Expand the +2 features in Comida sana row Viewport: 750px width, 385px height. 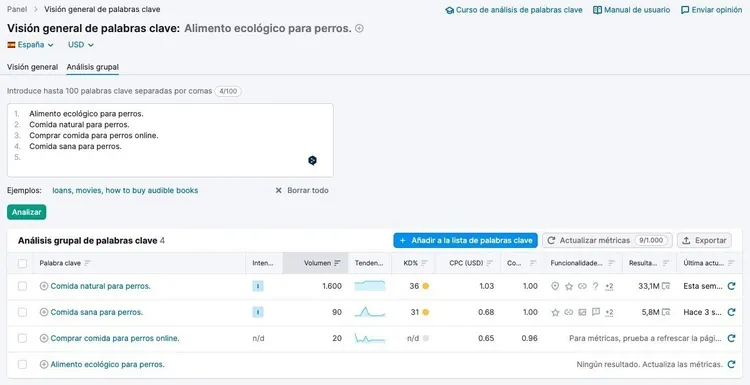point(609,312)
